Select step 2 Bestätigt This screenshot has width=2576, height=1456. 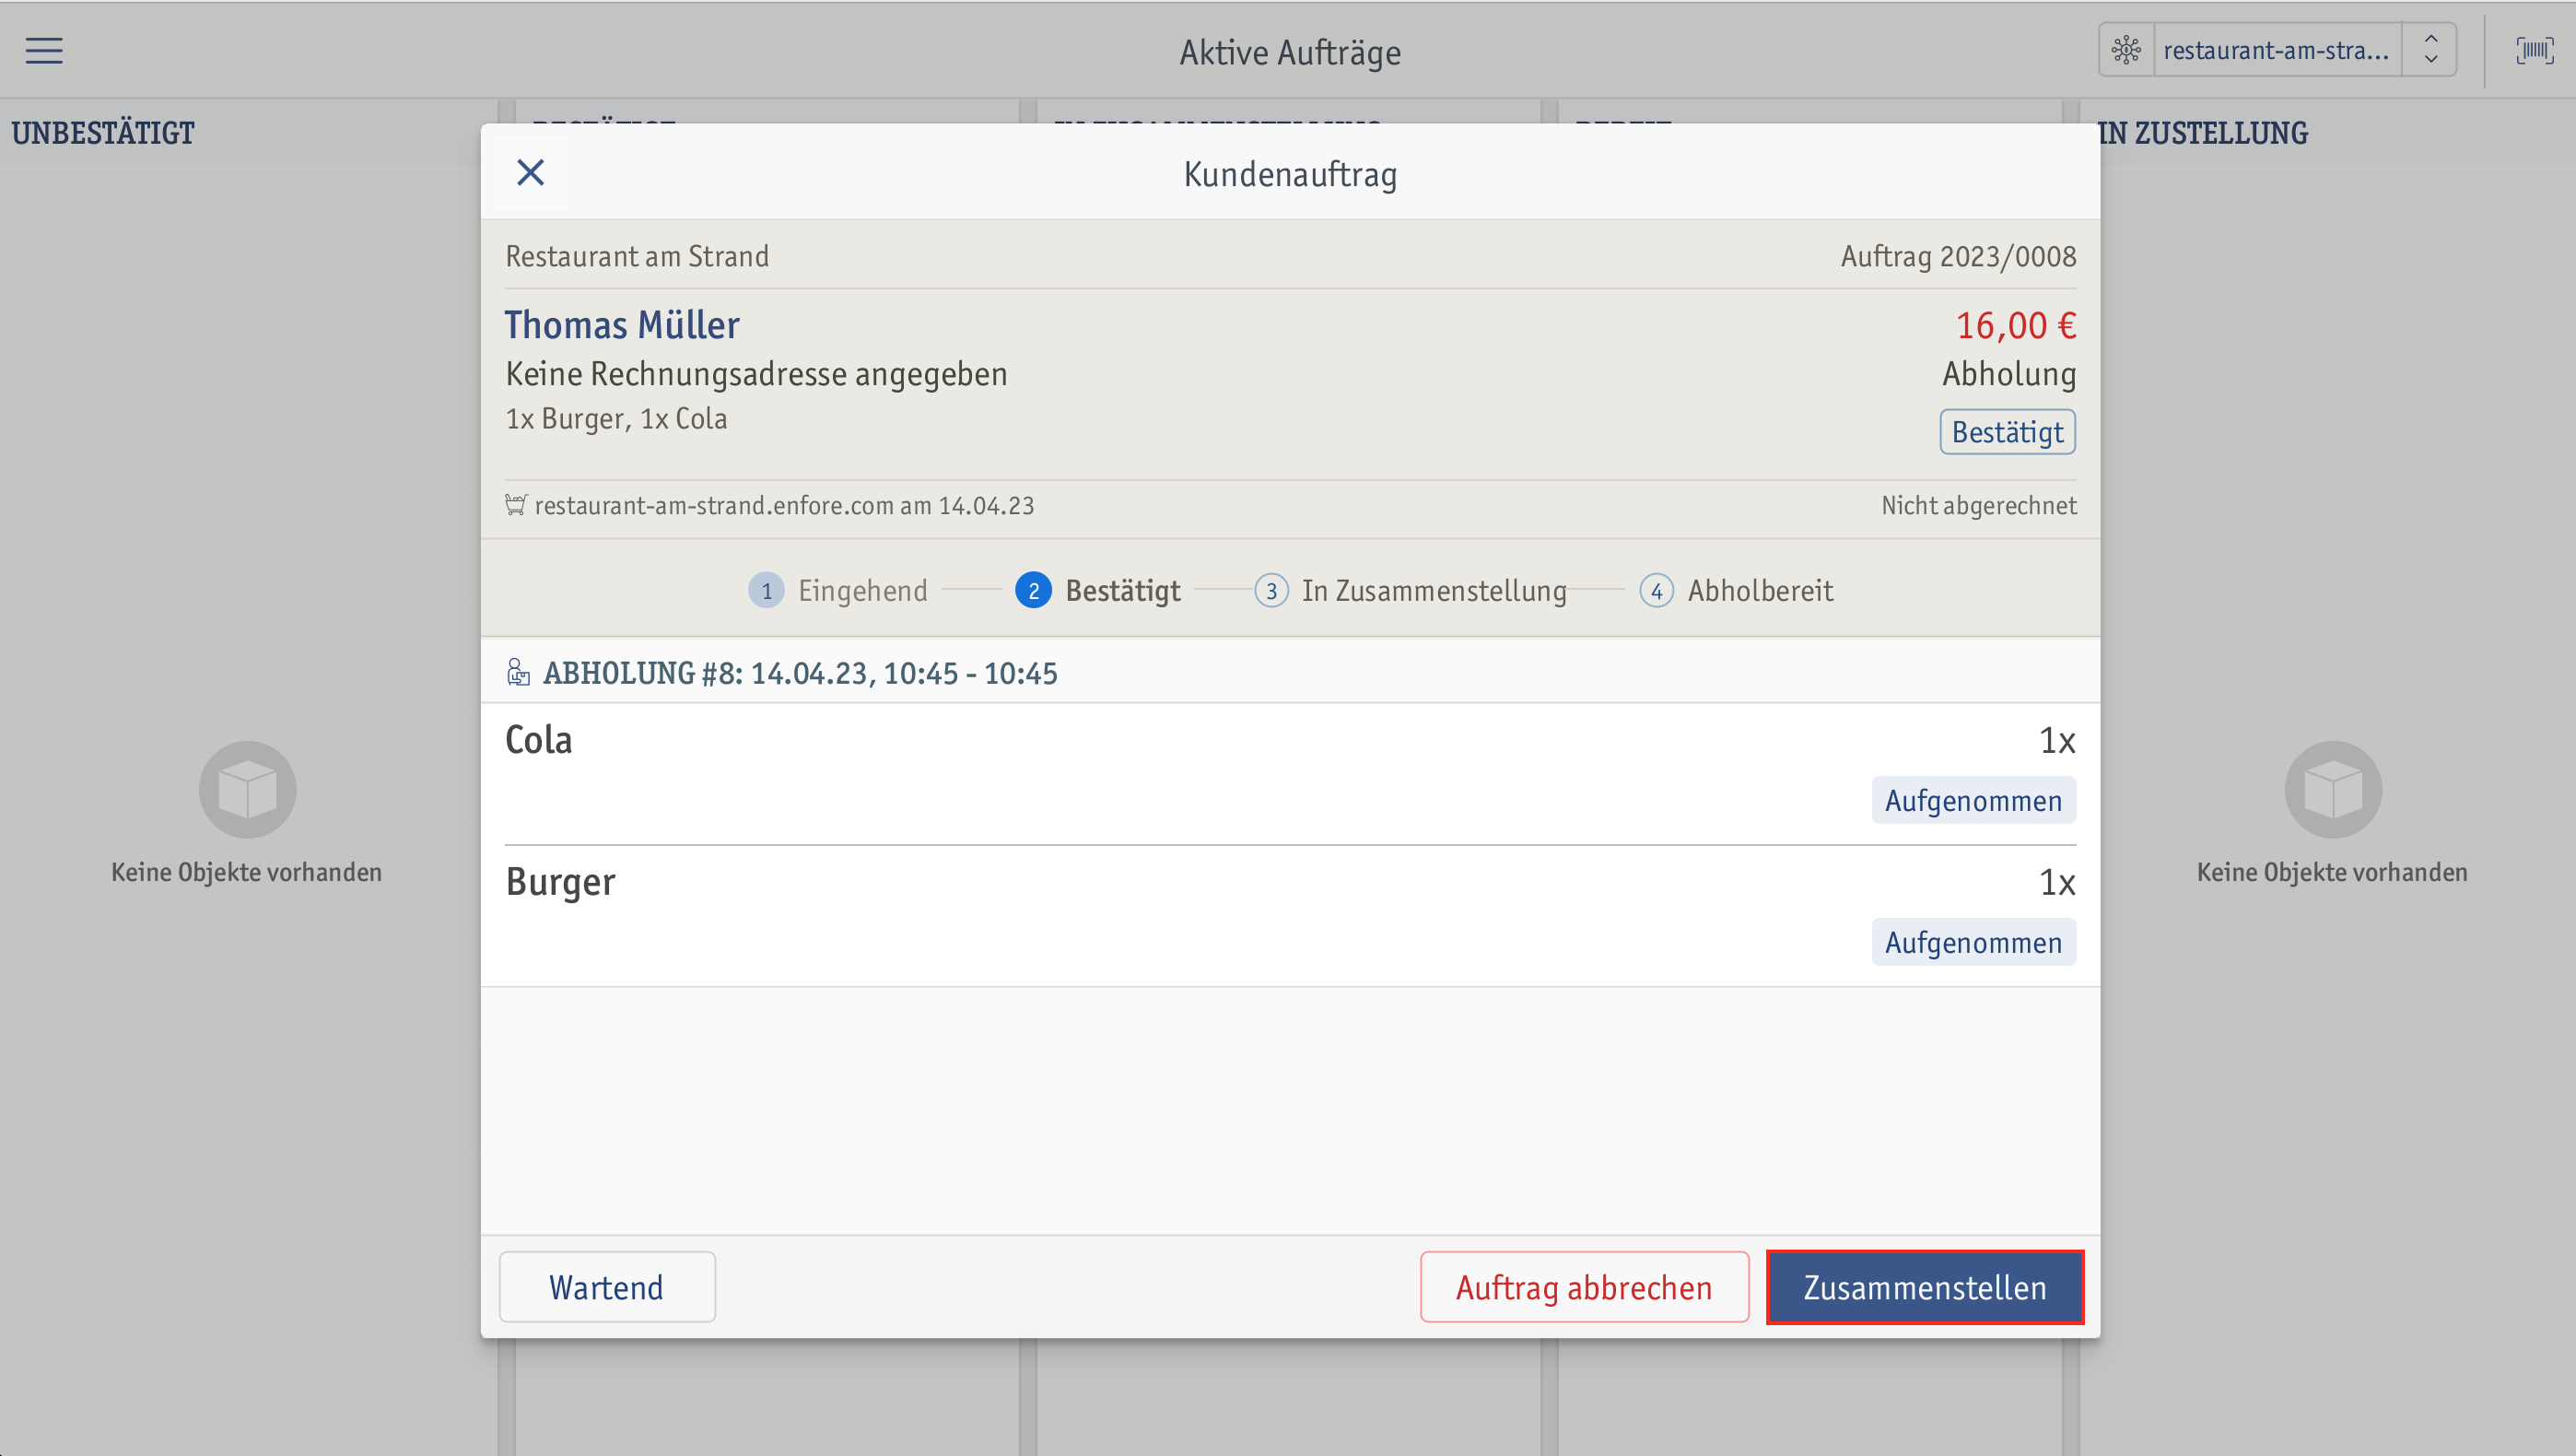point(1098,591)
